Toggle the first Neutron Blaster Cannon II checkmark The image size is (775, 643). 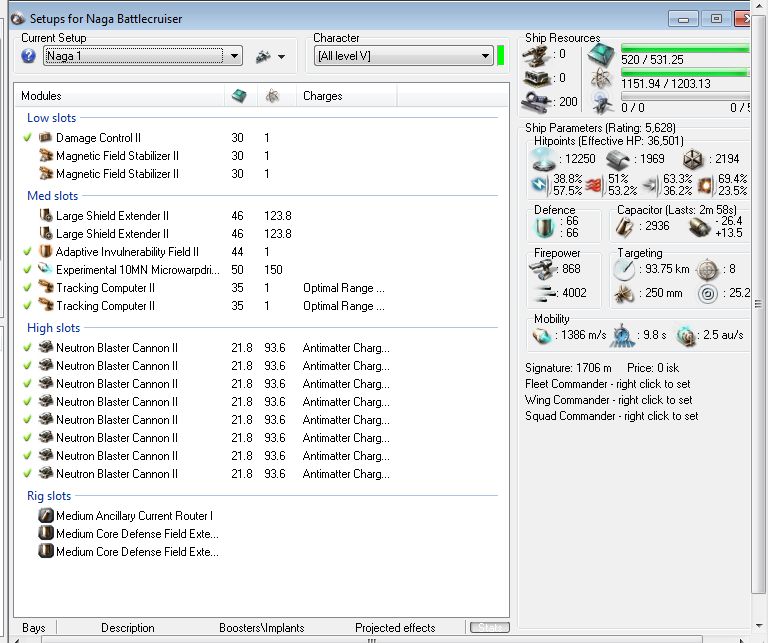point(28,347)
